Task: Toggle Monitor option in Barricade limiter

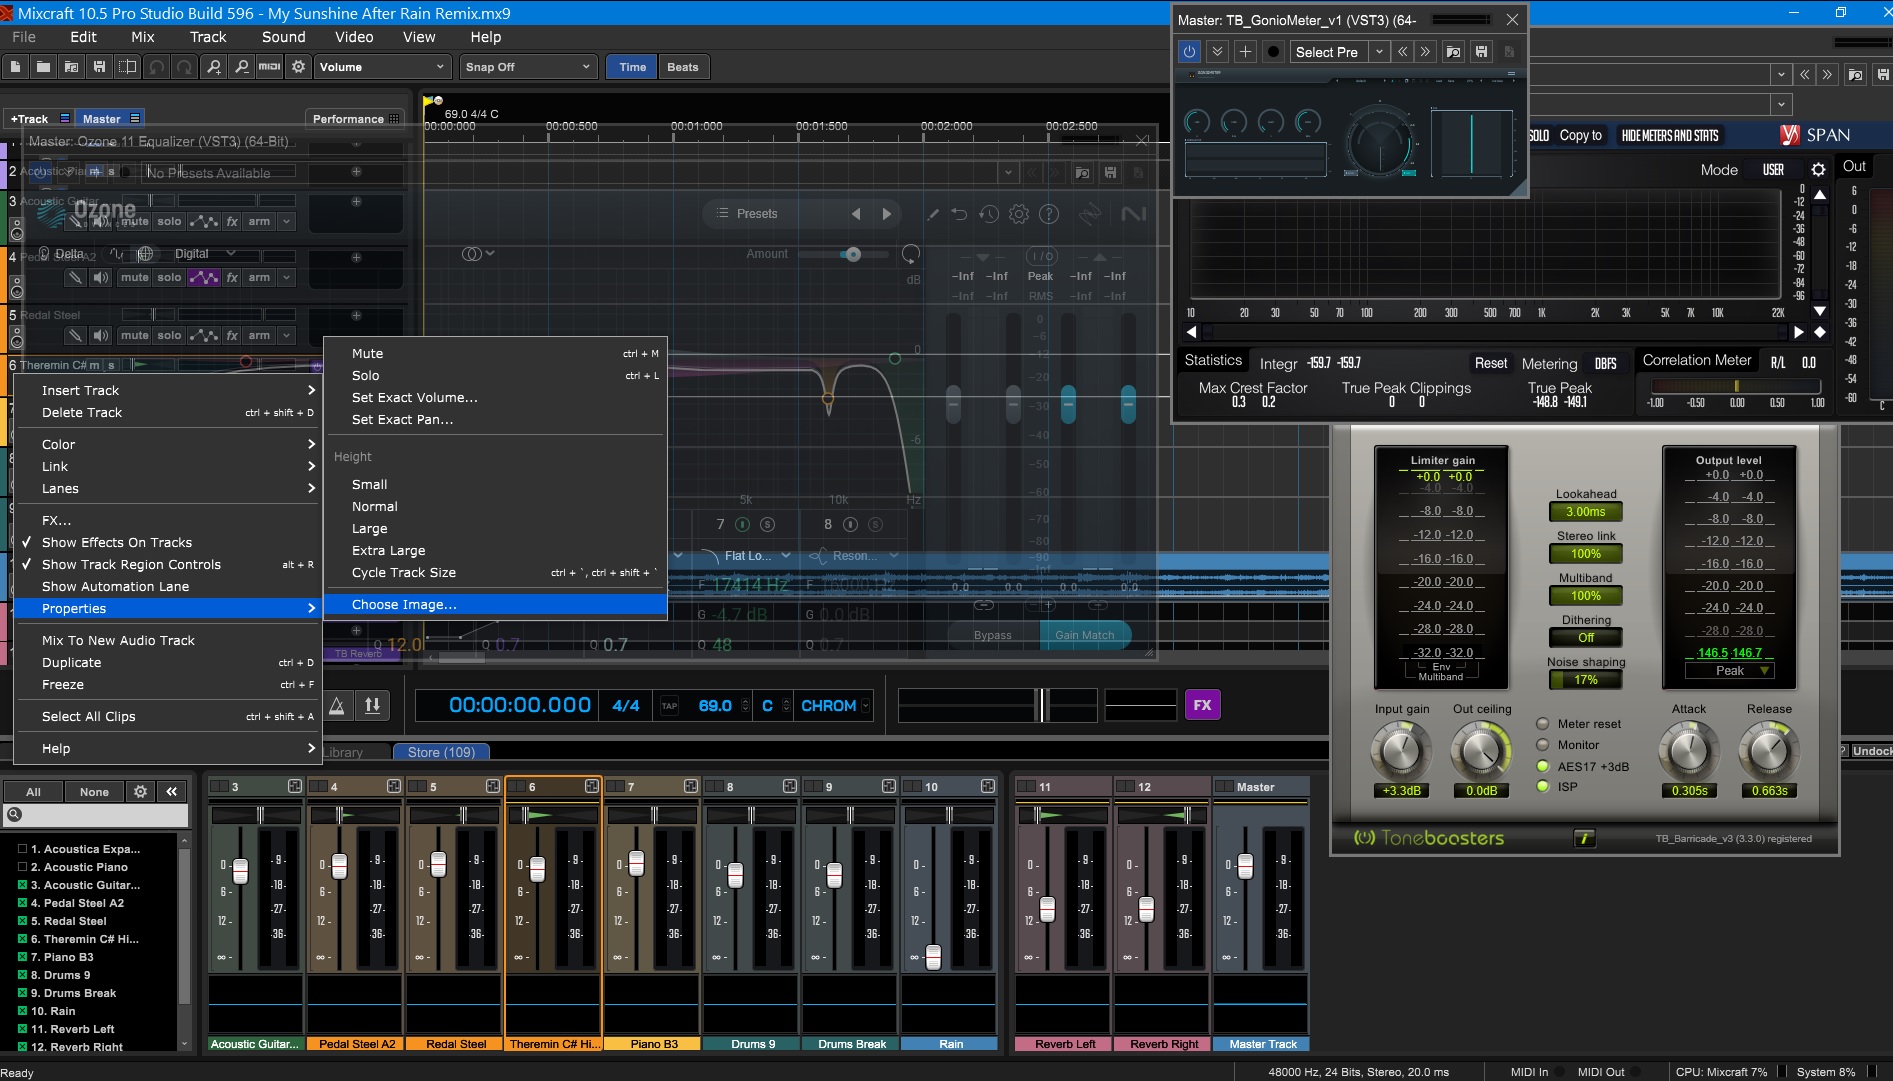Action: click(1542, 745)
